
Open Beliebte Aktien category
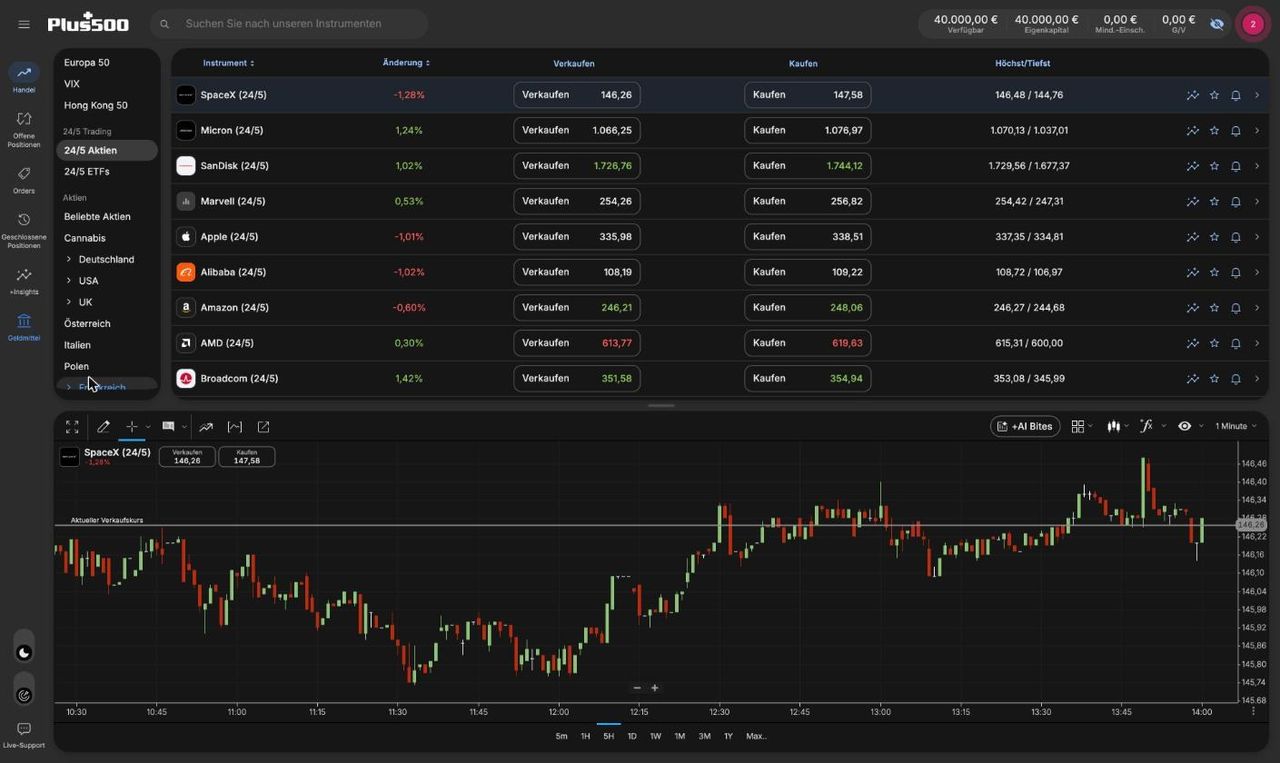tap(97, 217)
